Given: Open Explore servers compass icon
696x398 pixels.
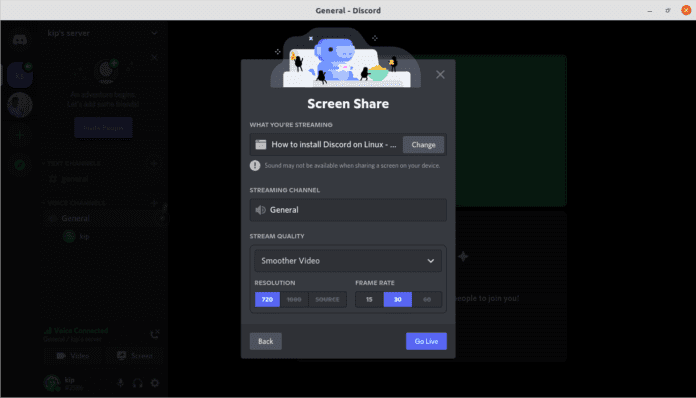Looking at the screenshot, I should (20, 165).
